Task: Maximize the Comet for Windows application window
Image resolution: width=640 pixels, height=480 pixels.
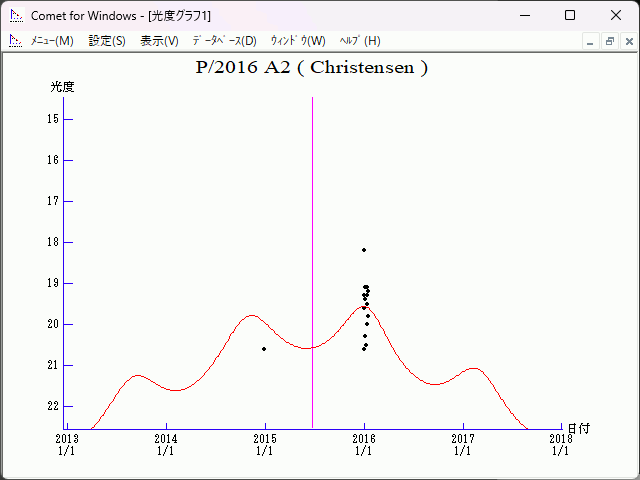Action: coord(570,15)
